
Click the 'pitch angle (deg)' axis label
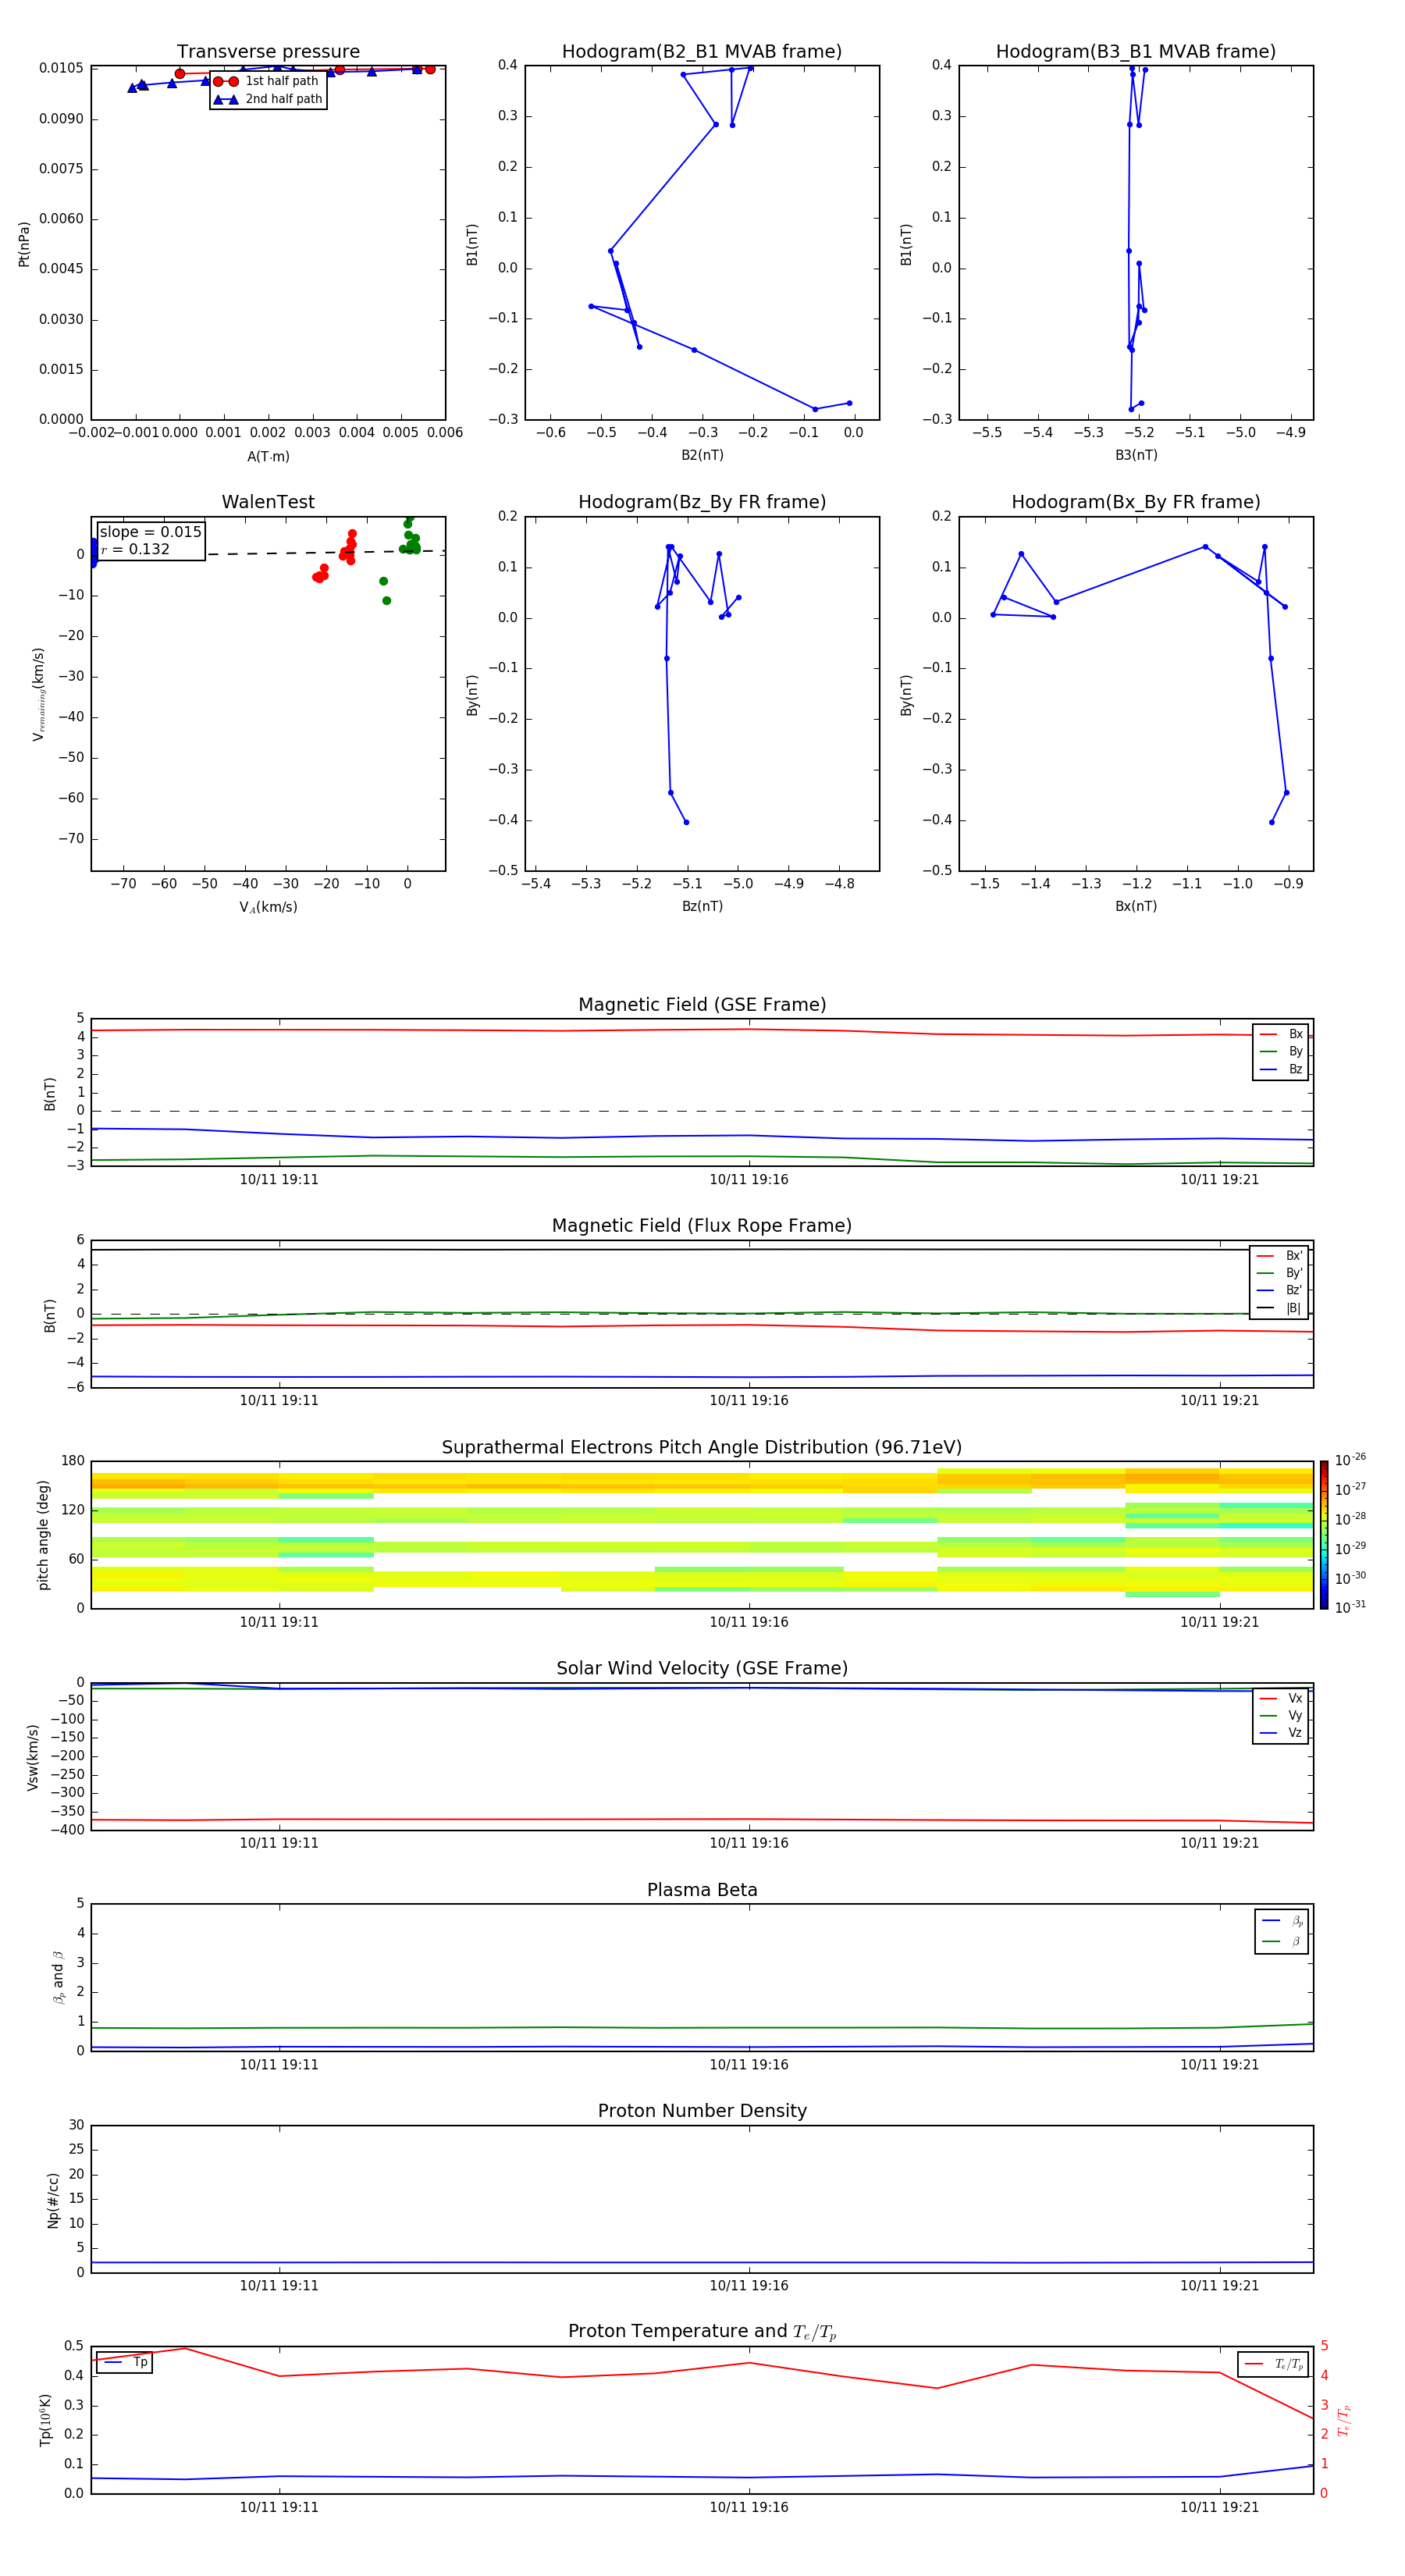coord(43,1535)
